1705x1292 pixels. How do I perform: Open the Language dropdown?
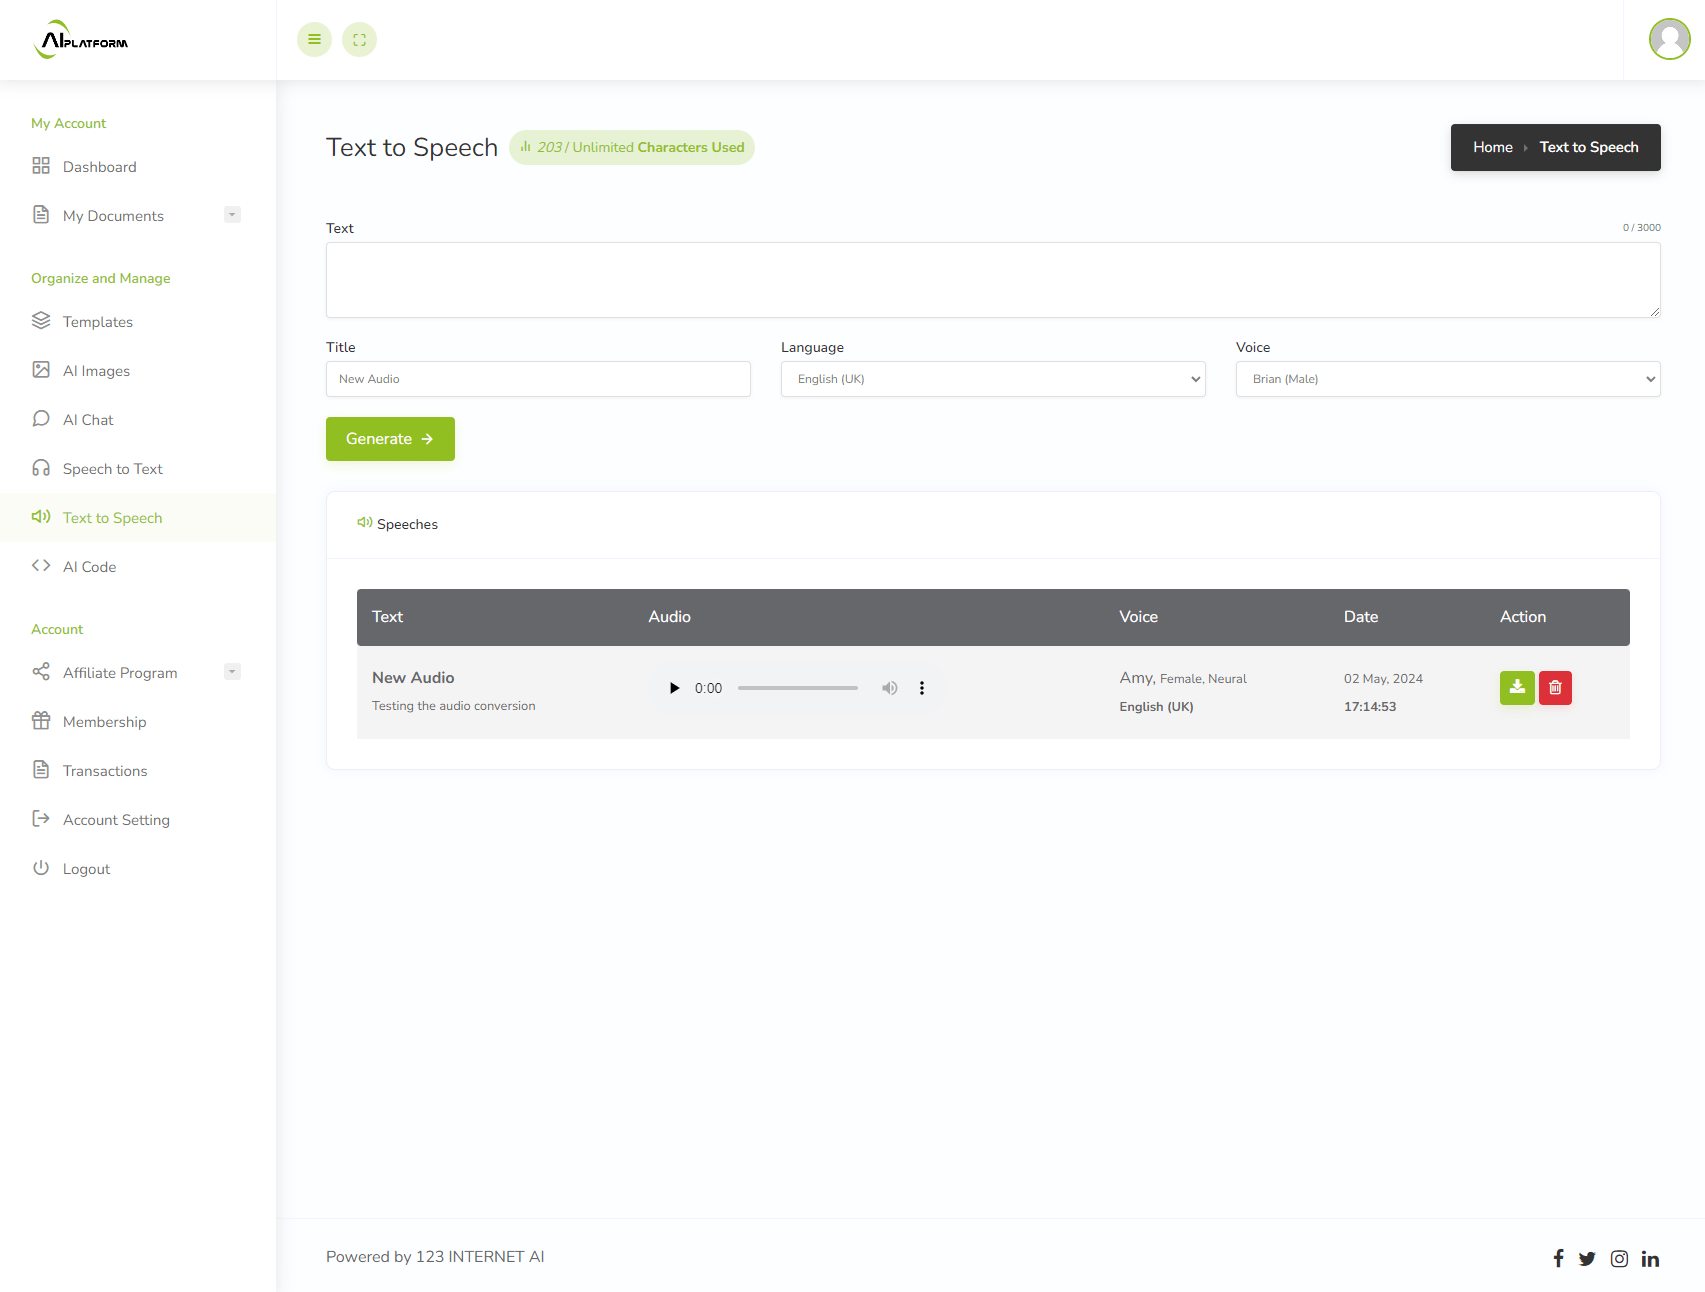tap(992, 379)
